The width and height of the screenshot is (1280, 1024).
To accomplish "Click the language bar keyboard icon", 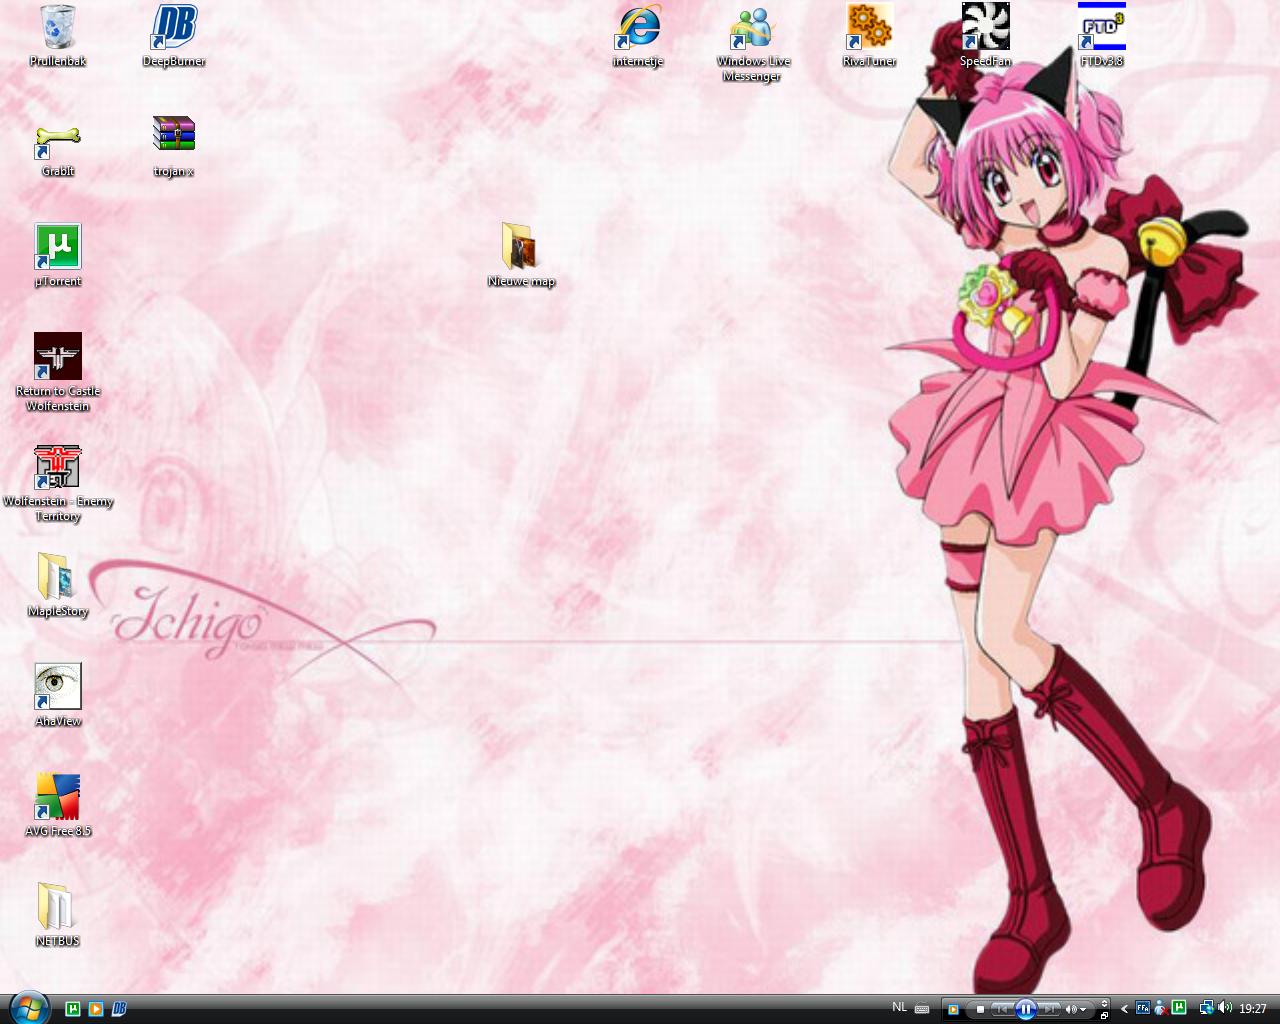I will (x=922, y=1009).
